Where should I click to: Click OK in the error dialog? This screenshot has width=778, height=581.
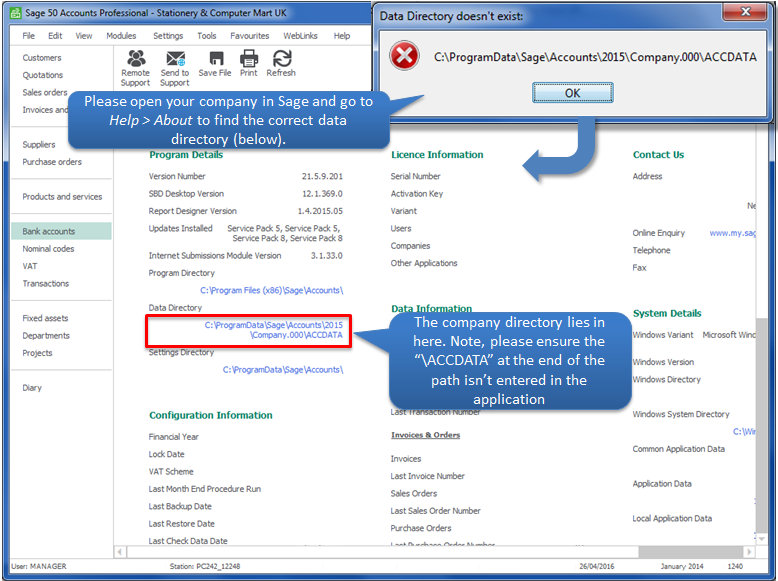point(573,93)
